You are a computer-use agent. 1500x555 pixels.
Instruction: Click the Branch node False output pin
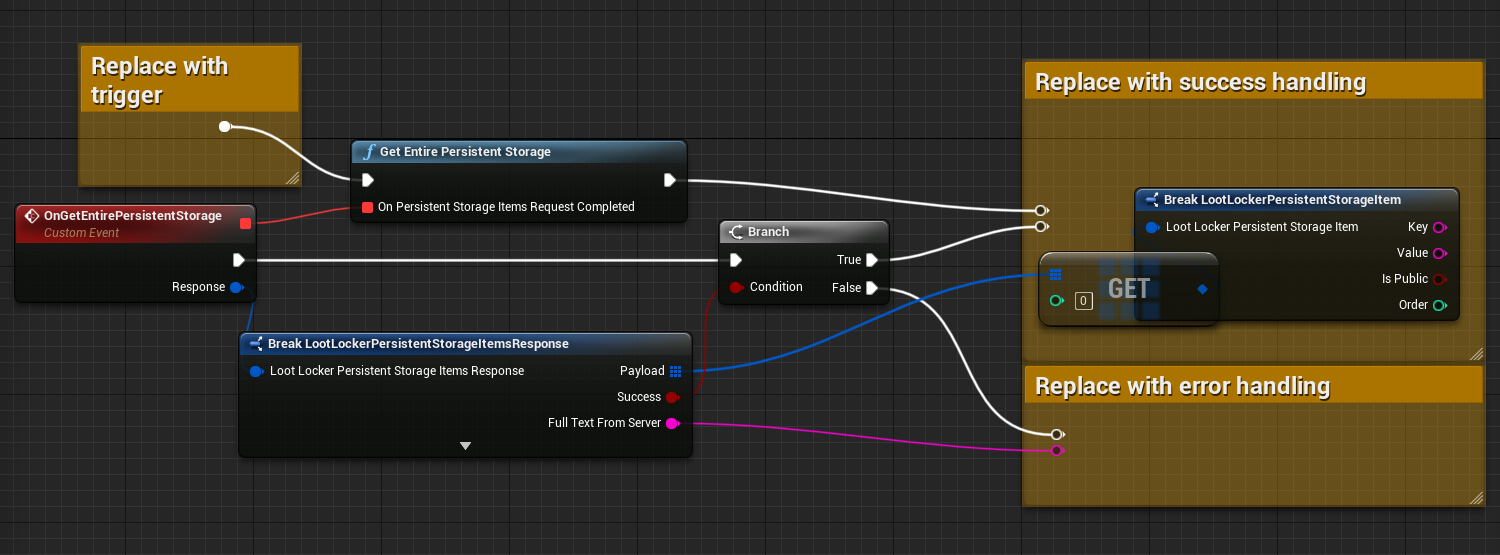coord(872,288)
